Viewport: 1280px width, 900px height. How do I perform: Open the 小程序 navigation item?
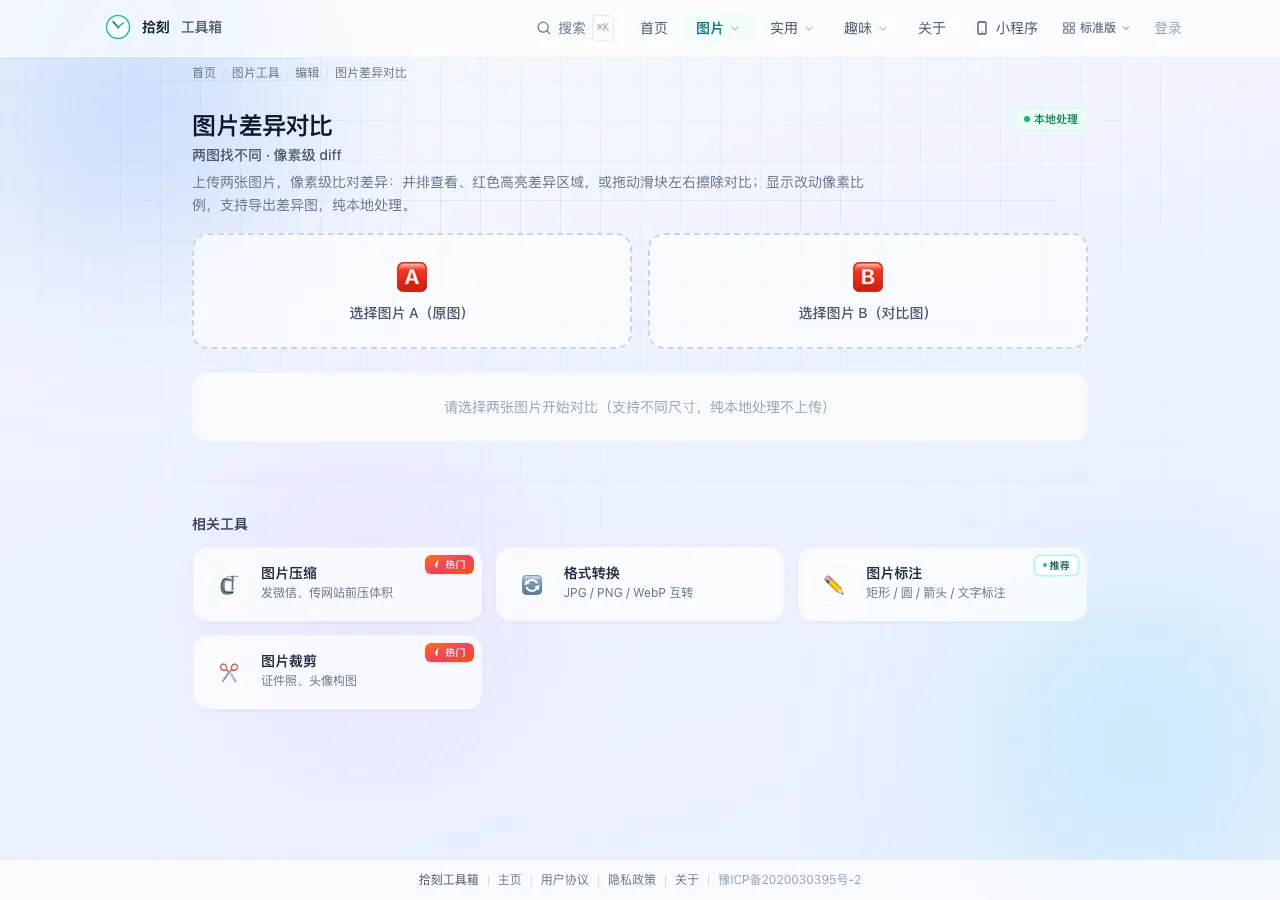pos(1006,28)
